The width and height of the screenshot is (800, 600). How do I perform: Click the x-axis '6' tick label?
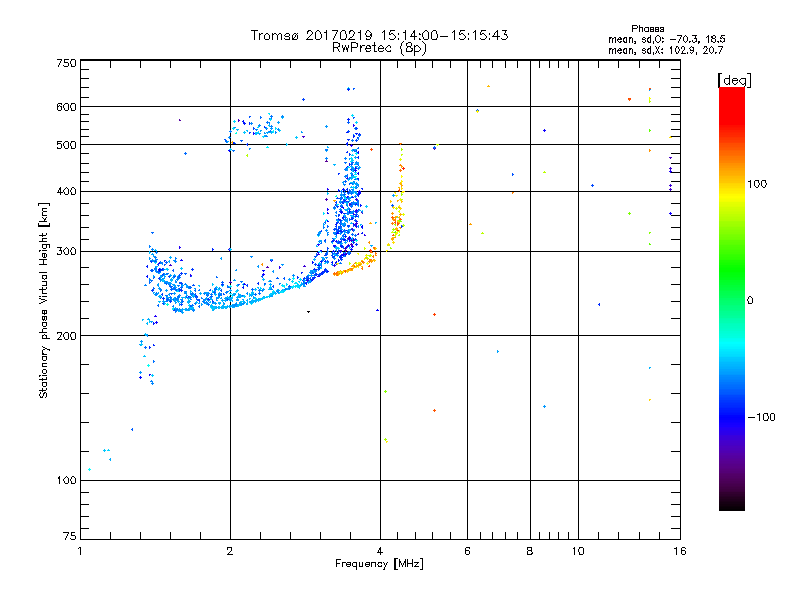[467, 551]
